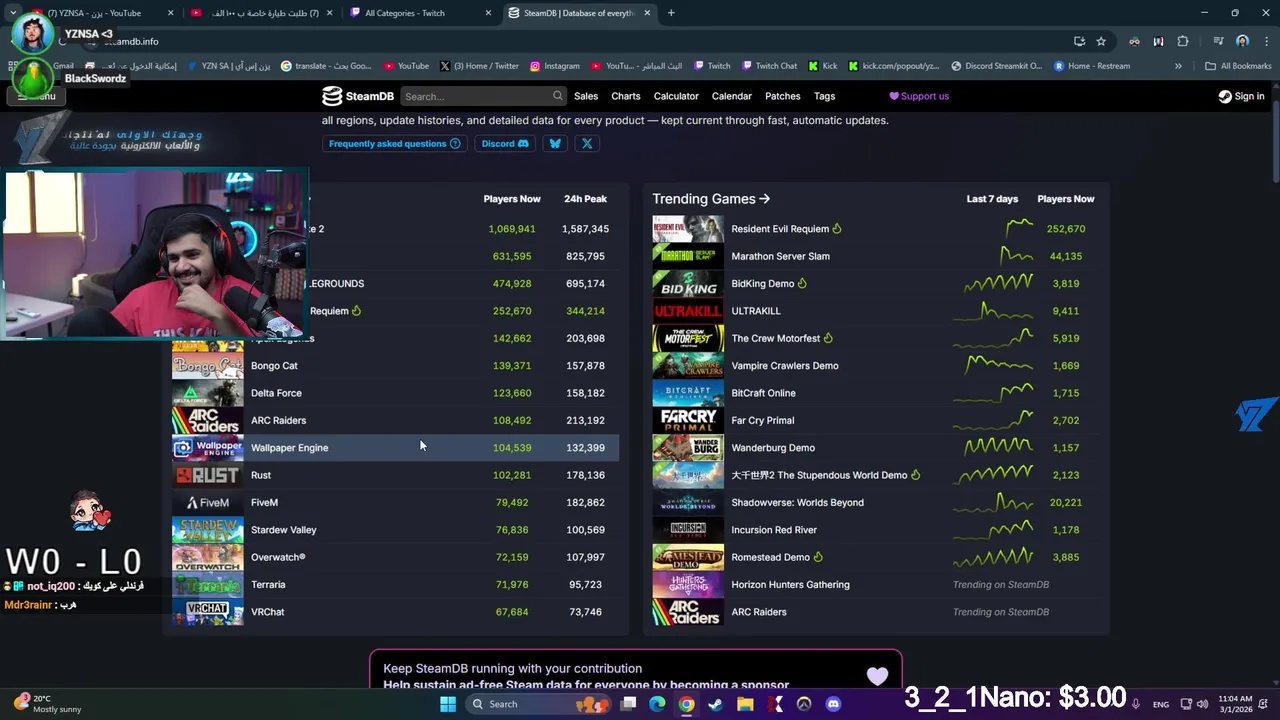Open Frequently asked questions

395,144
